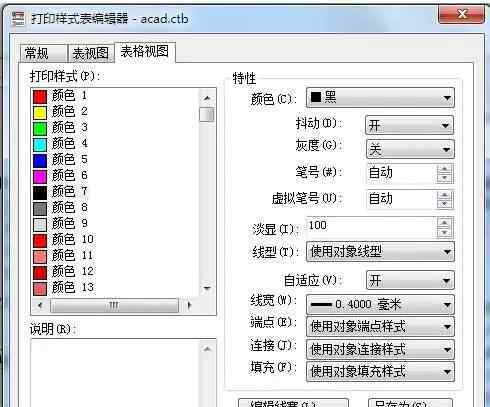Increase the 笔号 pen number with the up arrow
Viewport: 490px width, 407px height.
(445, 169)
